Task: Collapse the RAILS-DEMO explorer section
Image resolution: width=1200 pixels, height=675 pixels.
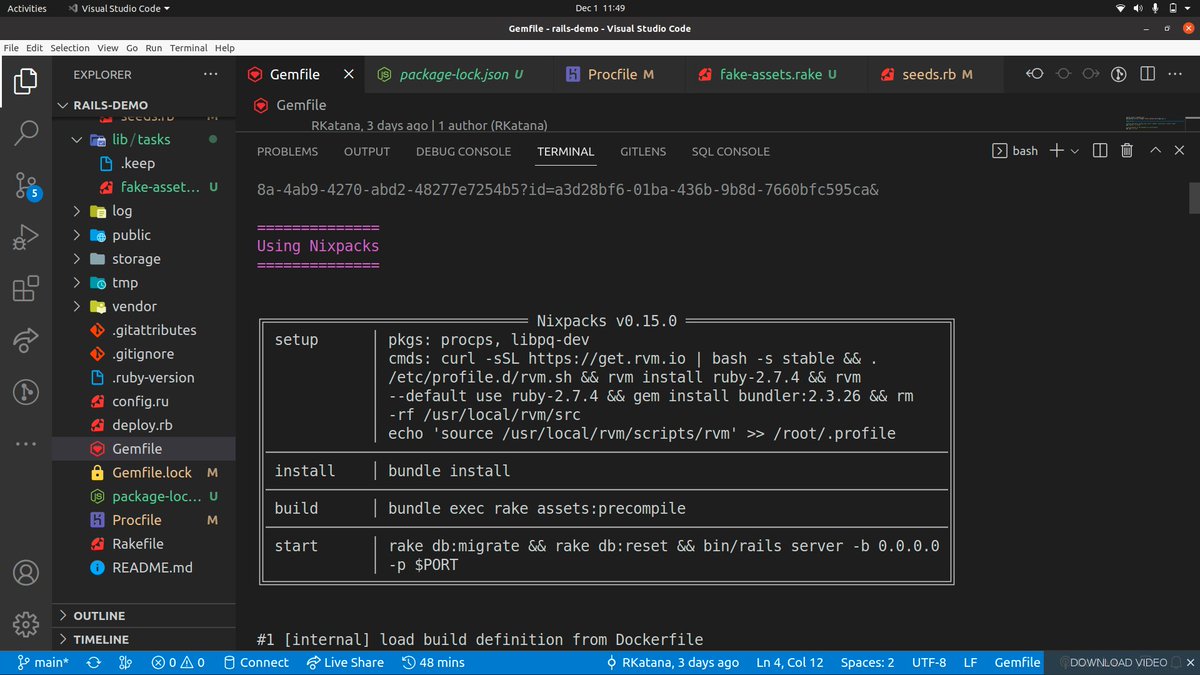Action: pos(143,105)
